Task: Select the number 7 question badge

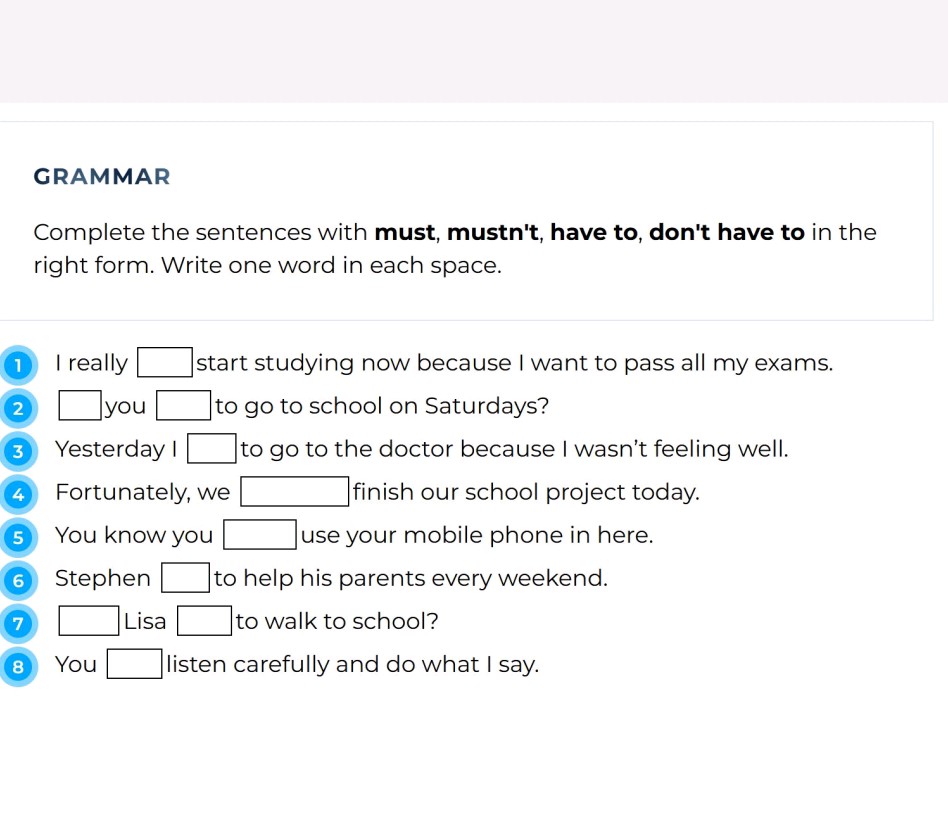Action: click(18, 624)
